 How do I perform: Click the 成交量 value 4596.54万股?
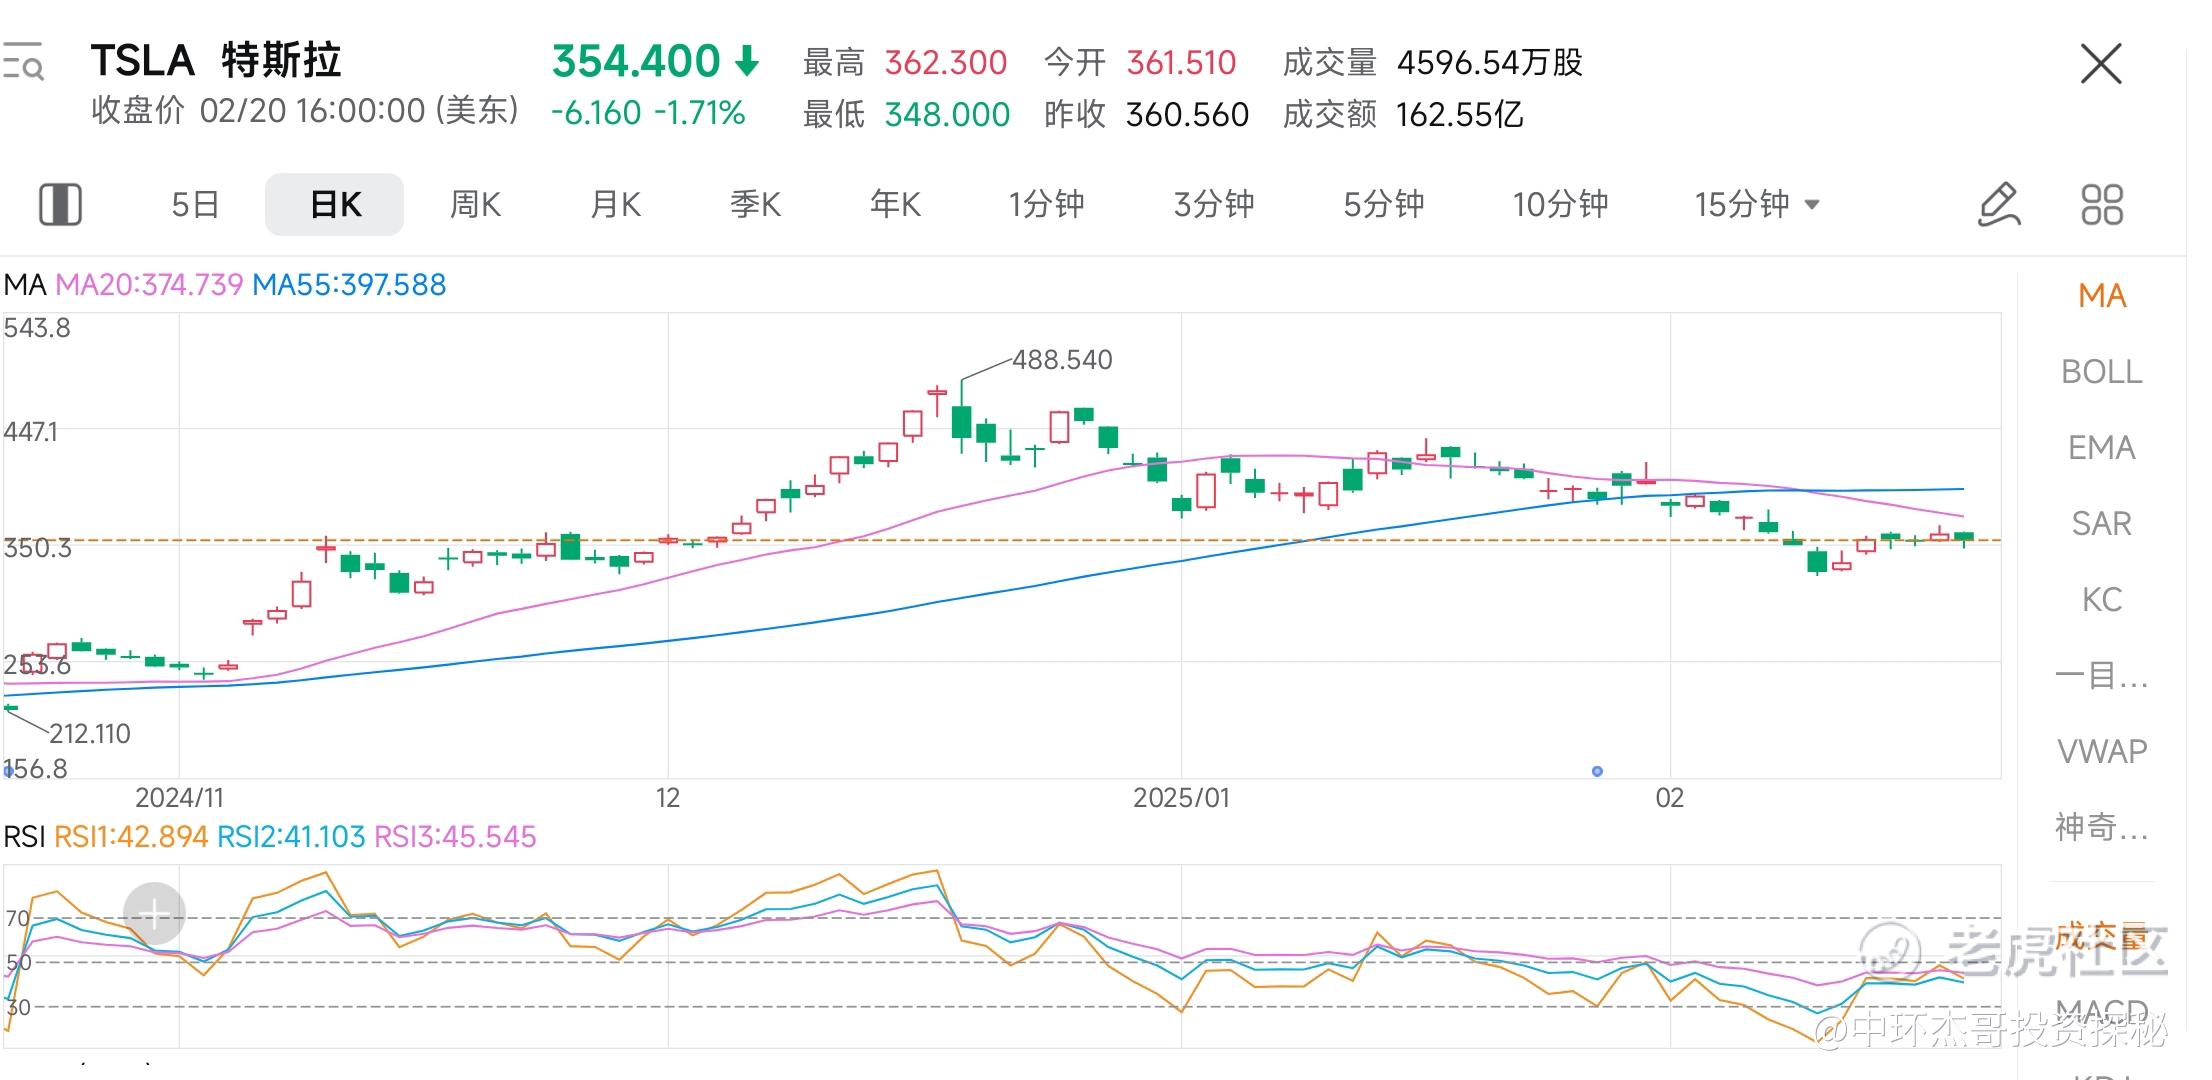click(x=1490, y=63)
